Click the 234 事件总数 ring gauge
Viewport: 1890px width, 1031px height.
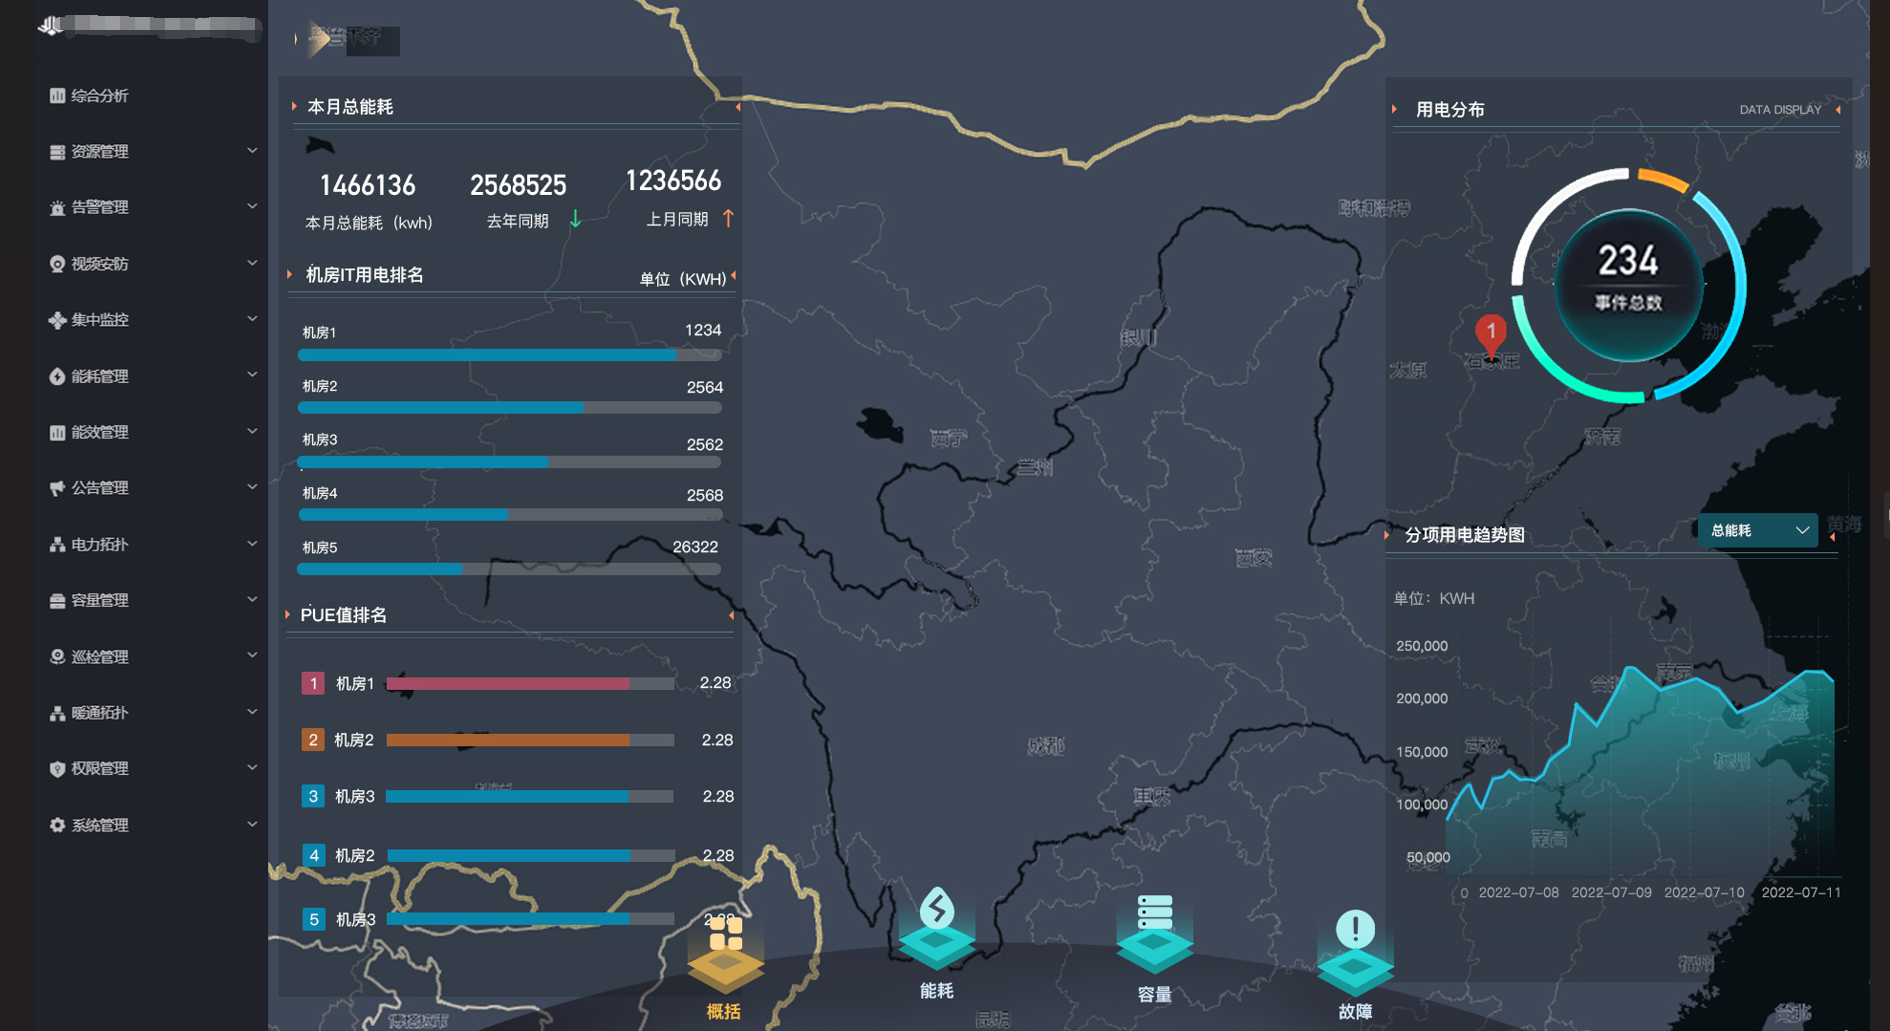(1629, 286)
